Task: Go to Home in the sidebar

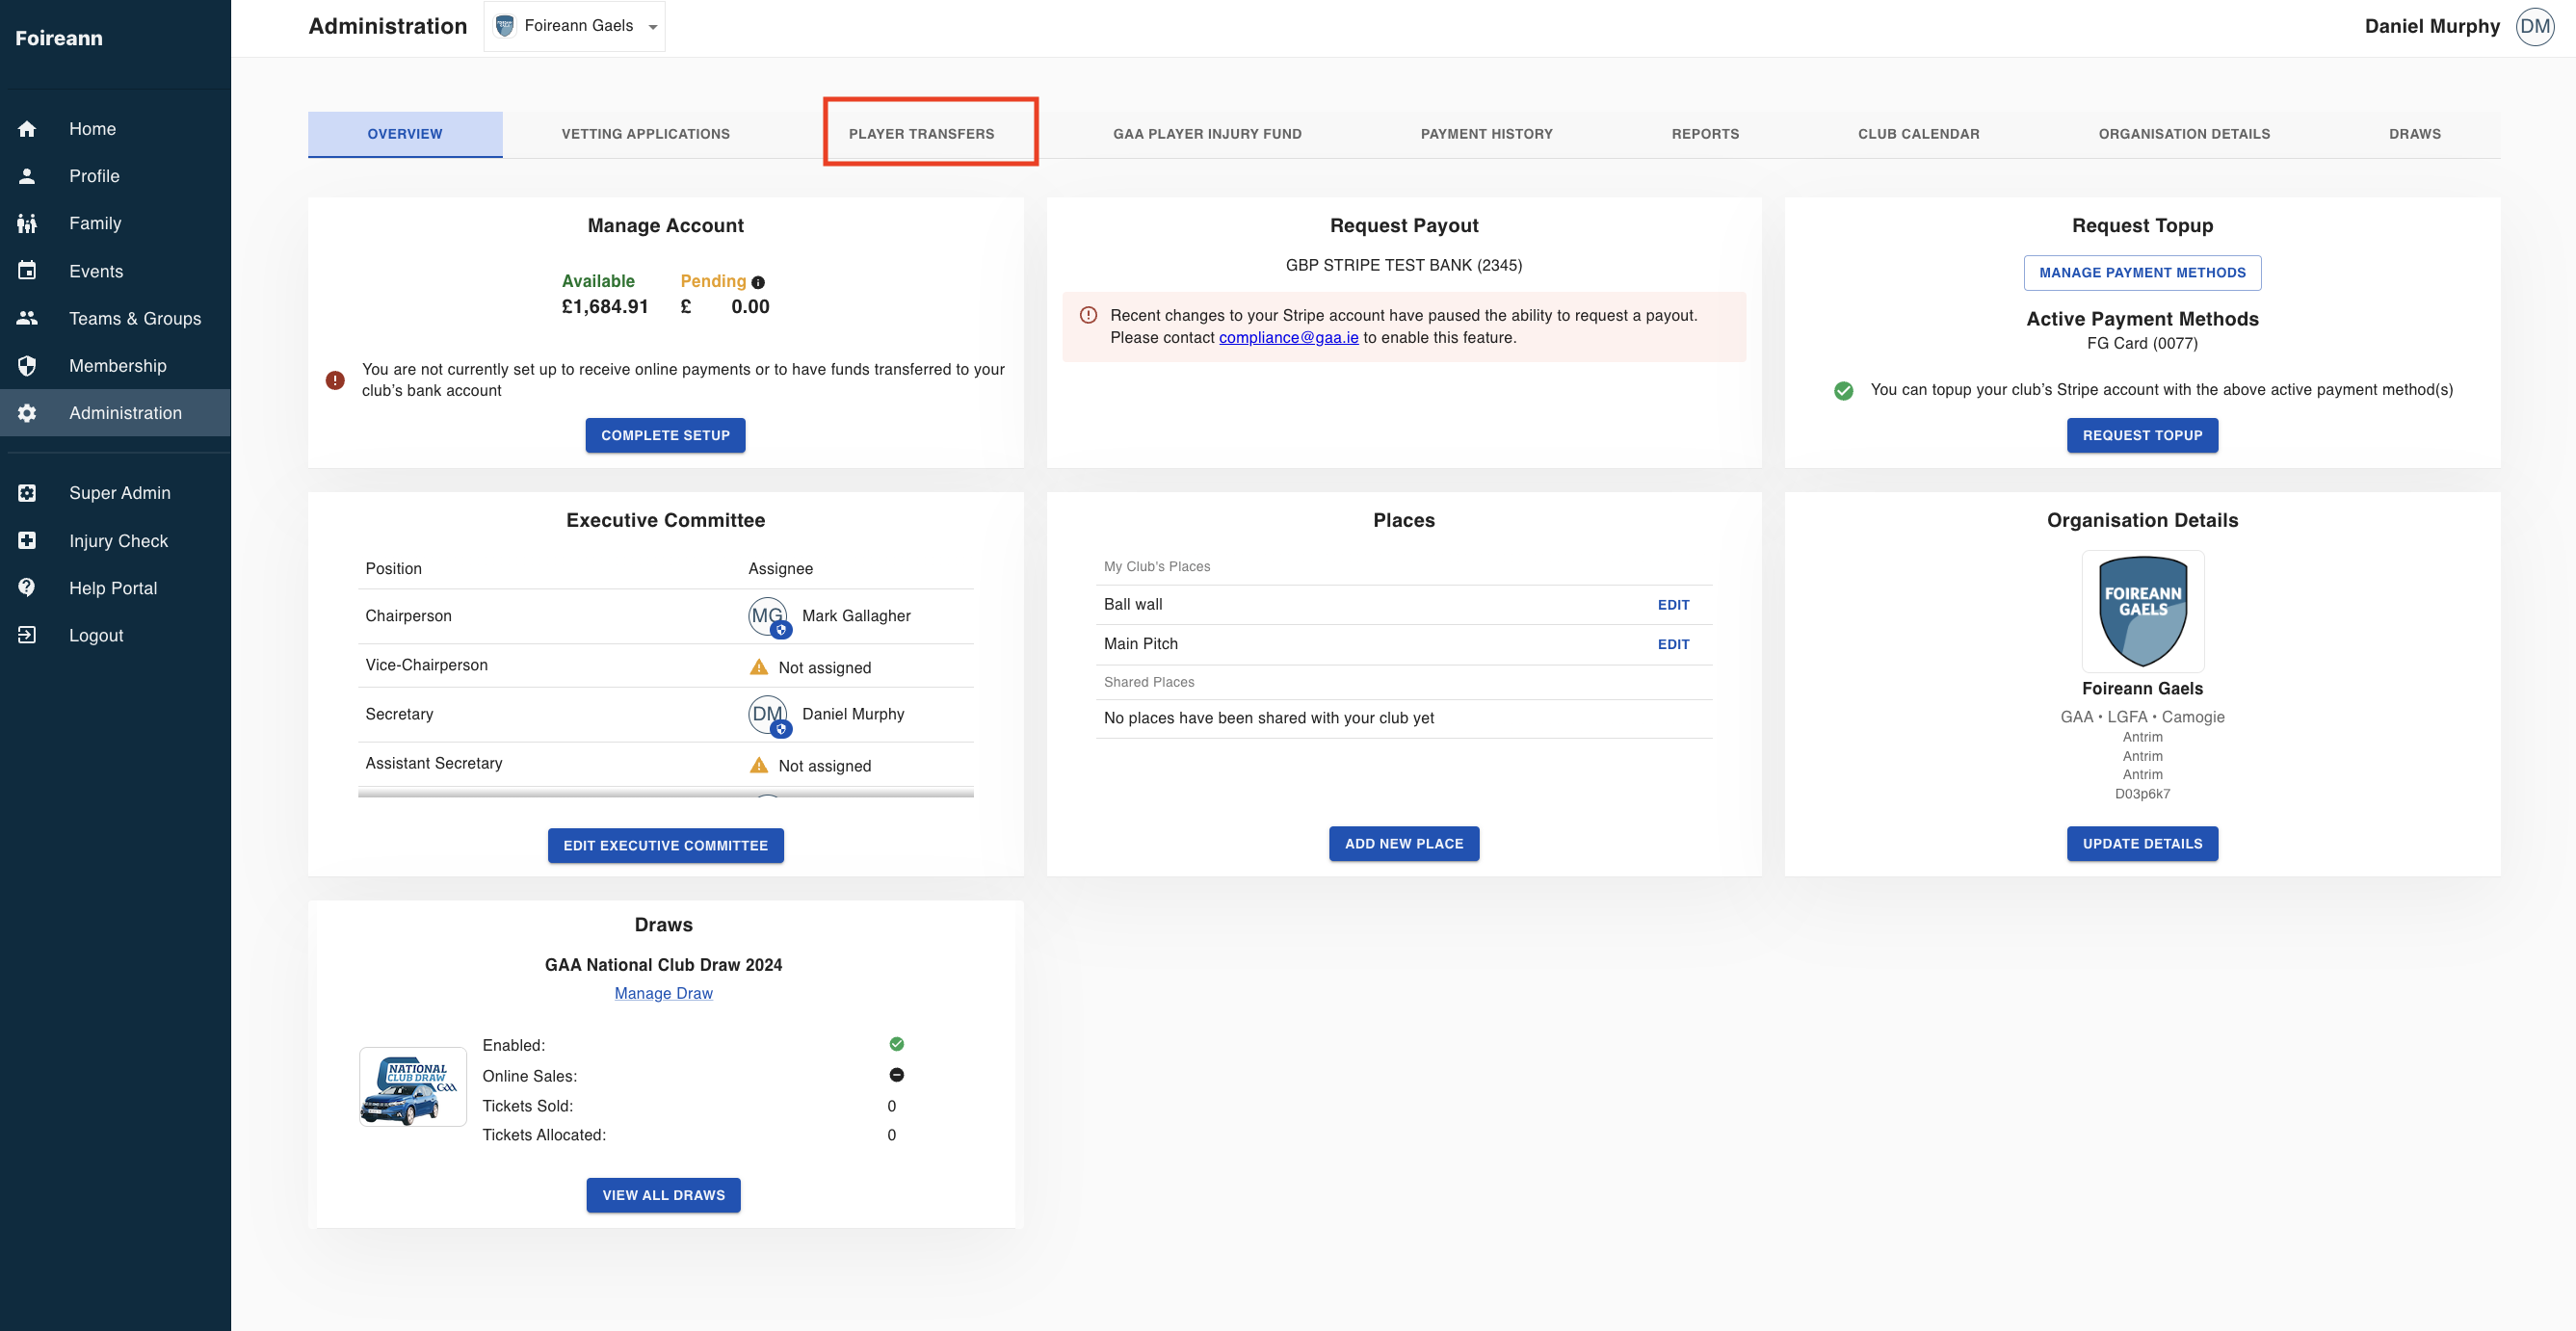Action: (115, 129)
